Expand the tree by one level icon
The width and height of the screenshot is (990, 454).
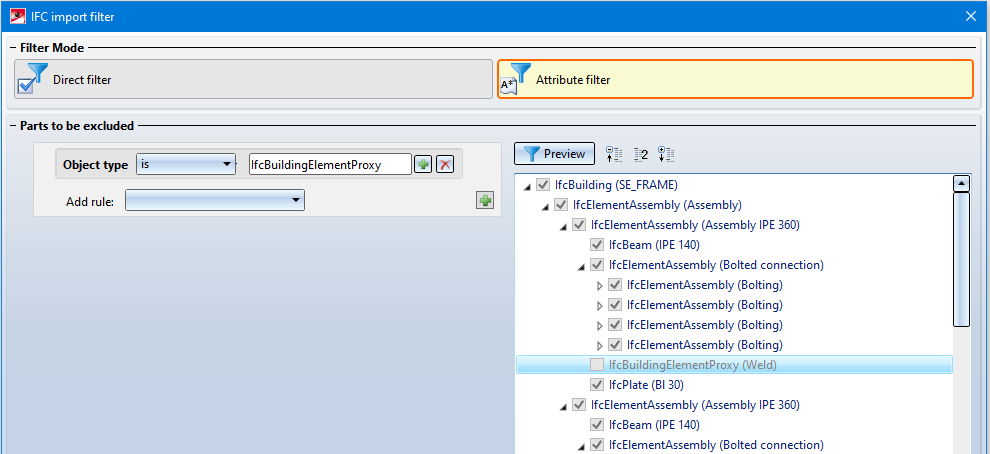(x=666, y=153)
